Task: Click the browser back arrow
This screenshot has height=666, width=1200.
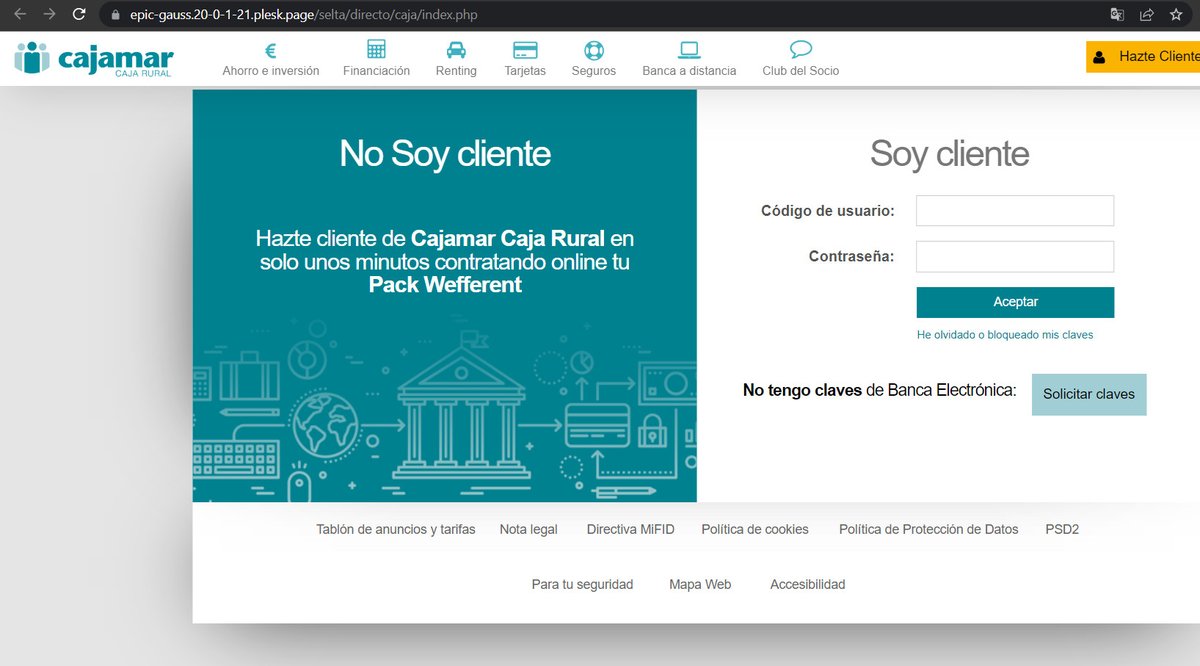Action: point(20,15)
